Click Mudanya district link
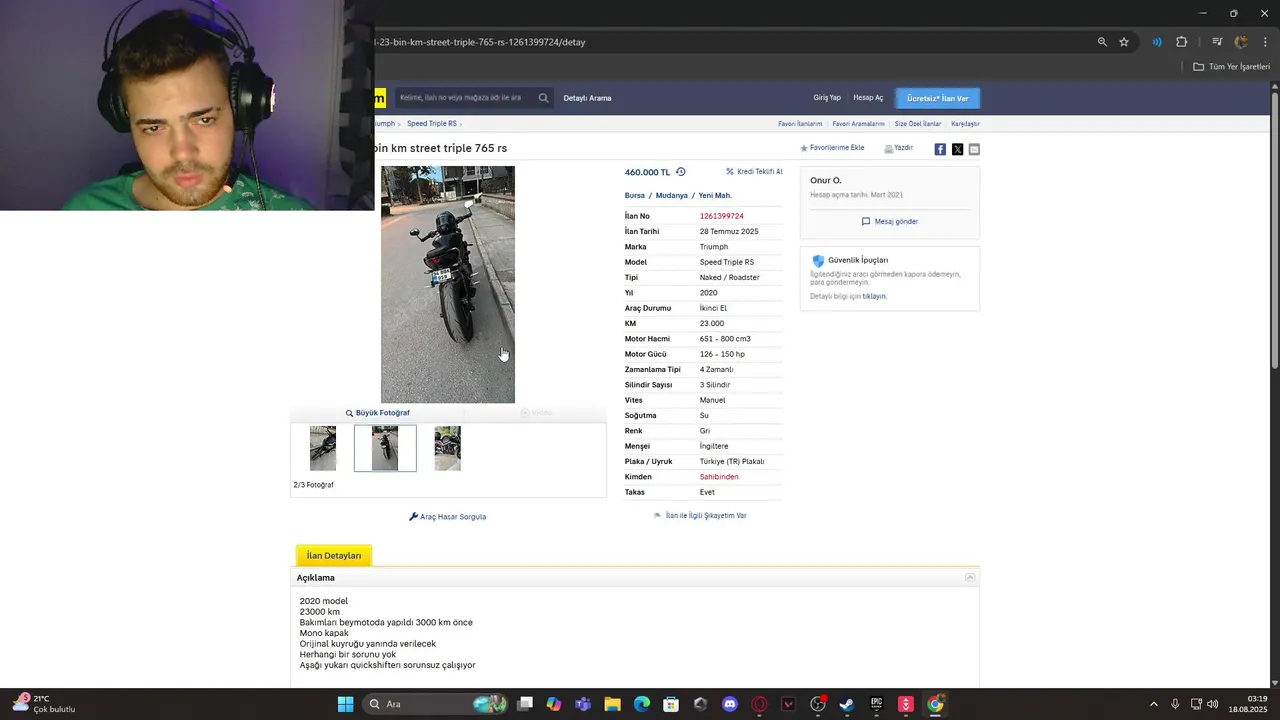 671,196
